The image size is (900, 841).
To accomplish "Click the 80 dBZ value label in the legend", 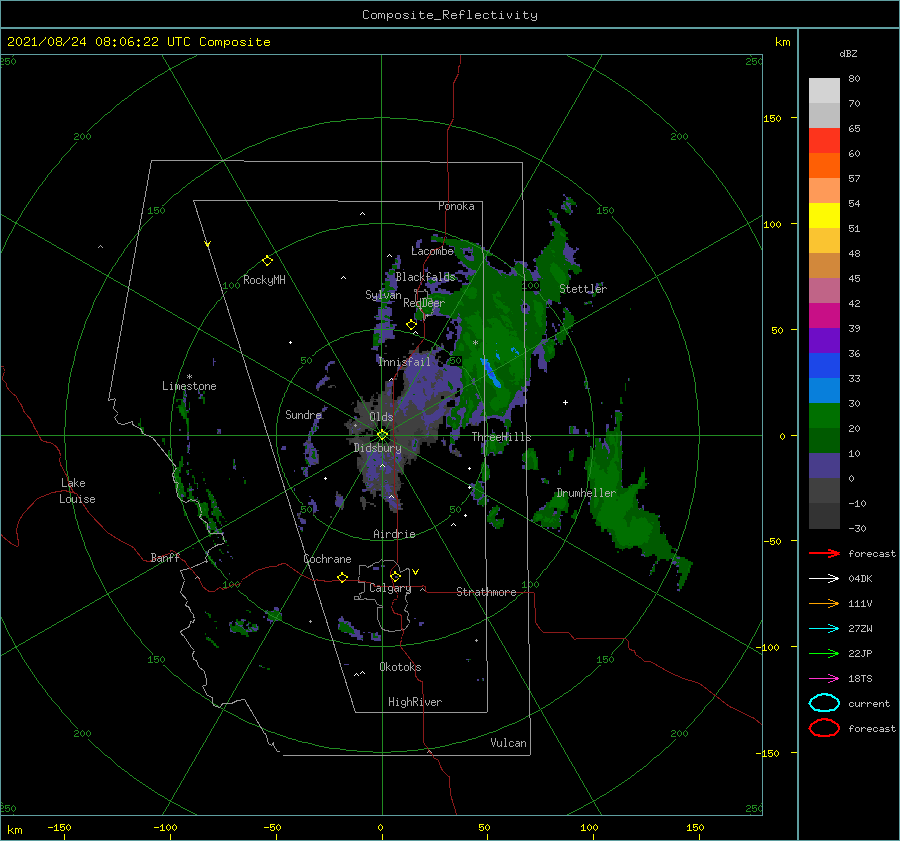I will tap(854, 79).
